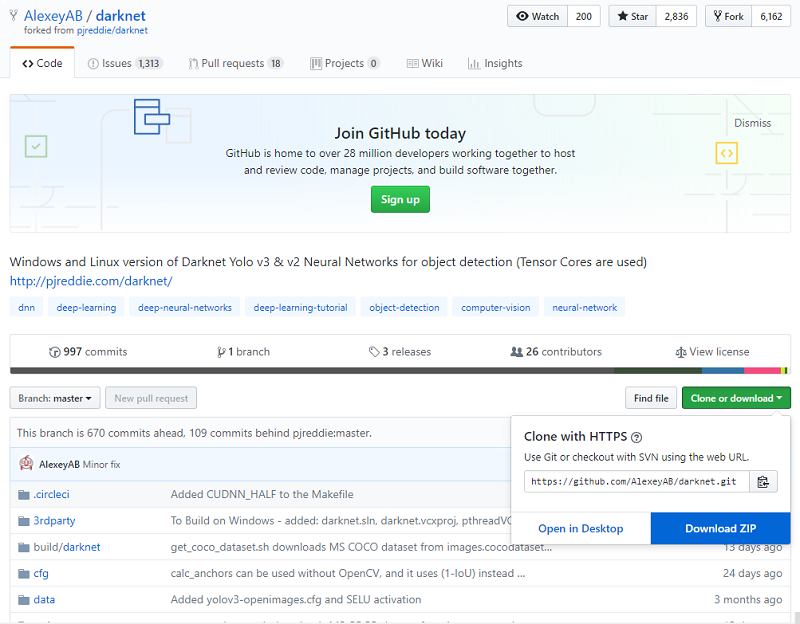Copy clone URL with clipboard icon

coord(763,482)
